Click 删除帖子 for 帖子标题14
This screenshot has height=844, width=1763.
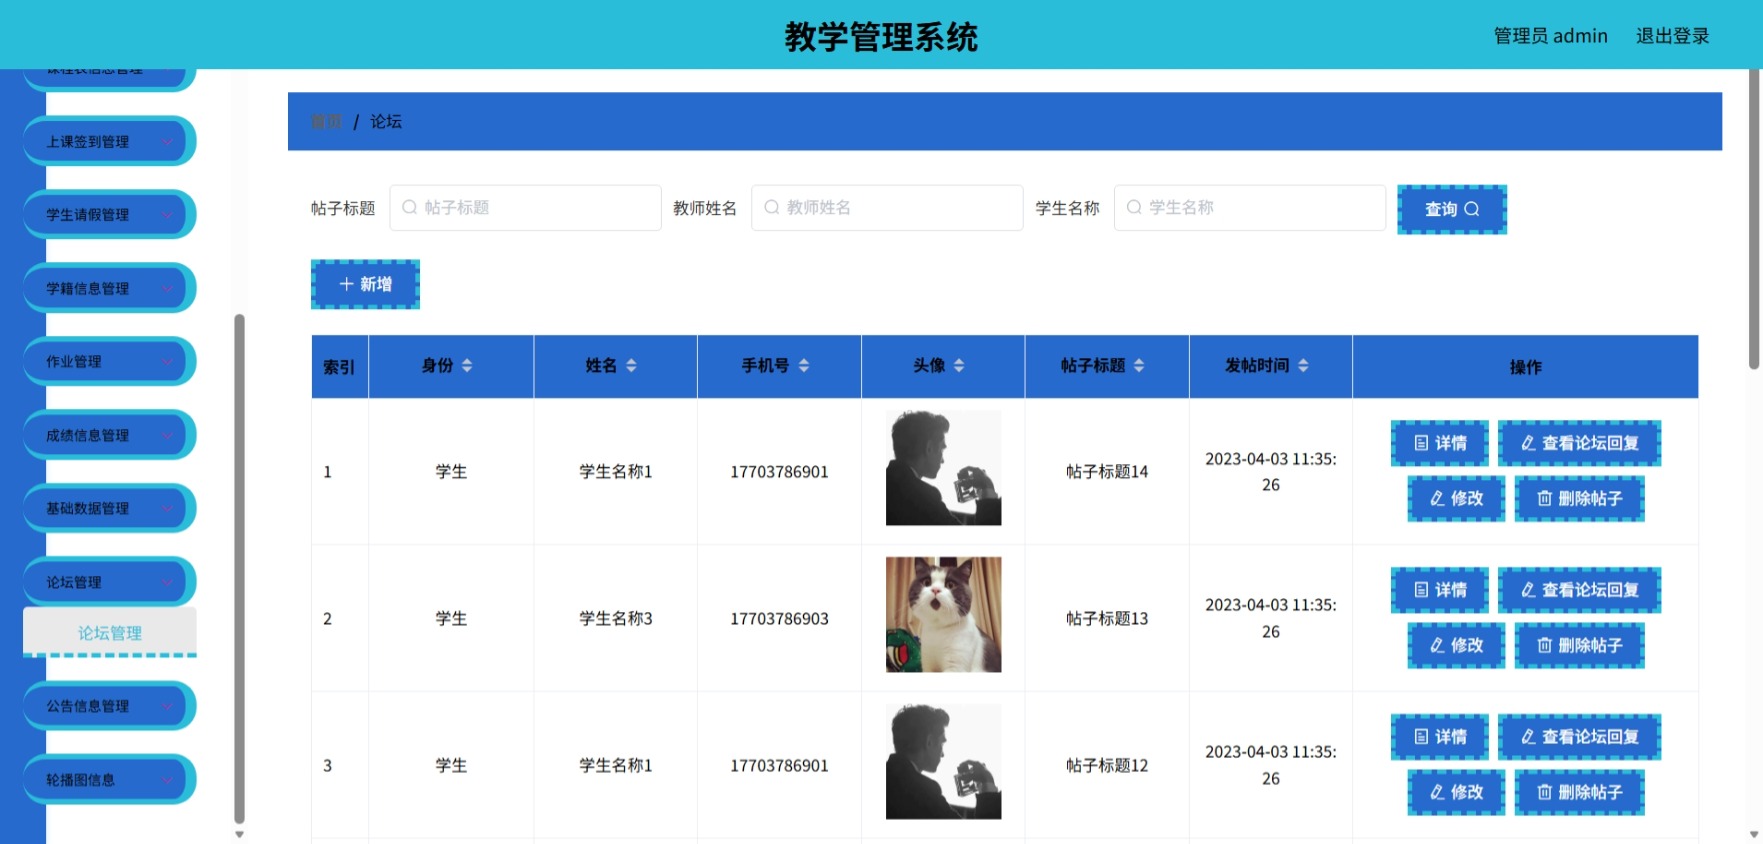pyautogui.click(x=1579, y=498)
